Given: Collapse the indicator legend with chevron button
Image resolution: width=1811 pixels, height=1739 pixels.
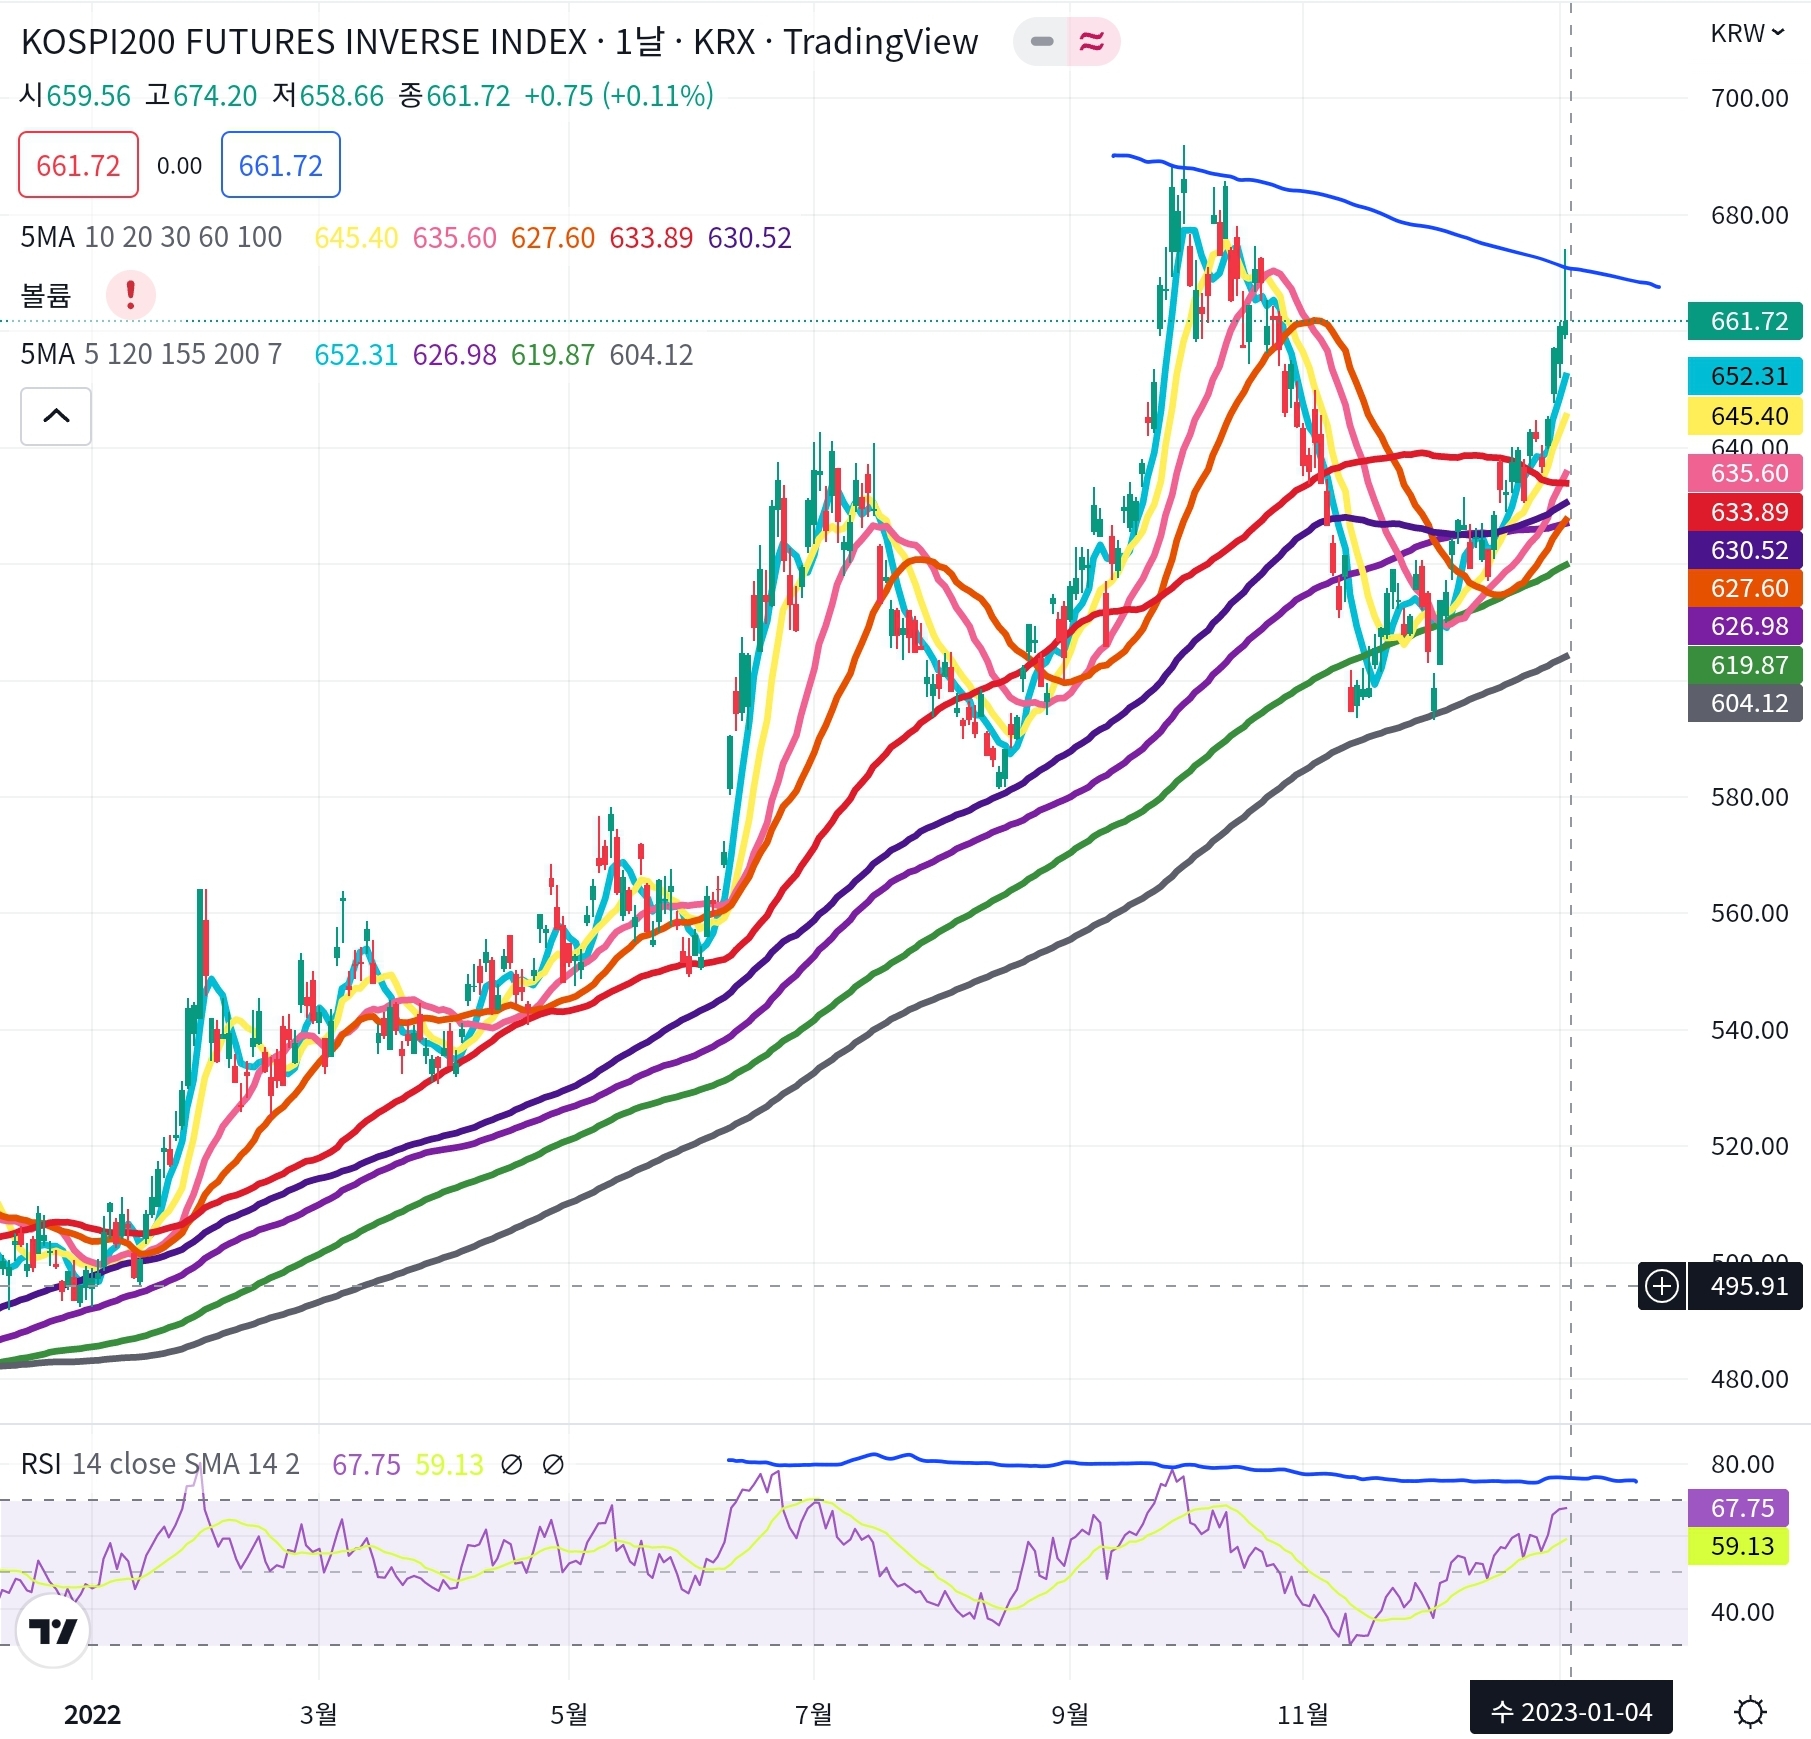Looking at the screenshot, I should point(56,416).
